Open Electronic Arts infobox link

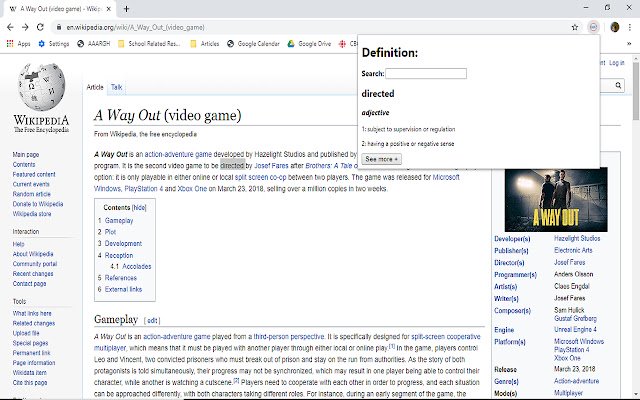[573, 250]
